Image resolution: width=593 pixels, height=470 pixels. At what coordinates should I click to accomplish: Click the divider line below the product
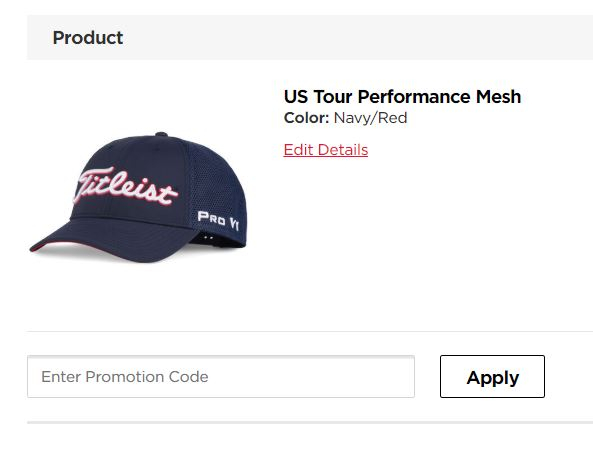[x=310, y=332]
